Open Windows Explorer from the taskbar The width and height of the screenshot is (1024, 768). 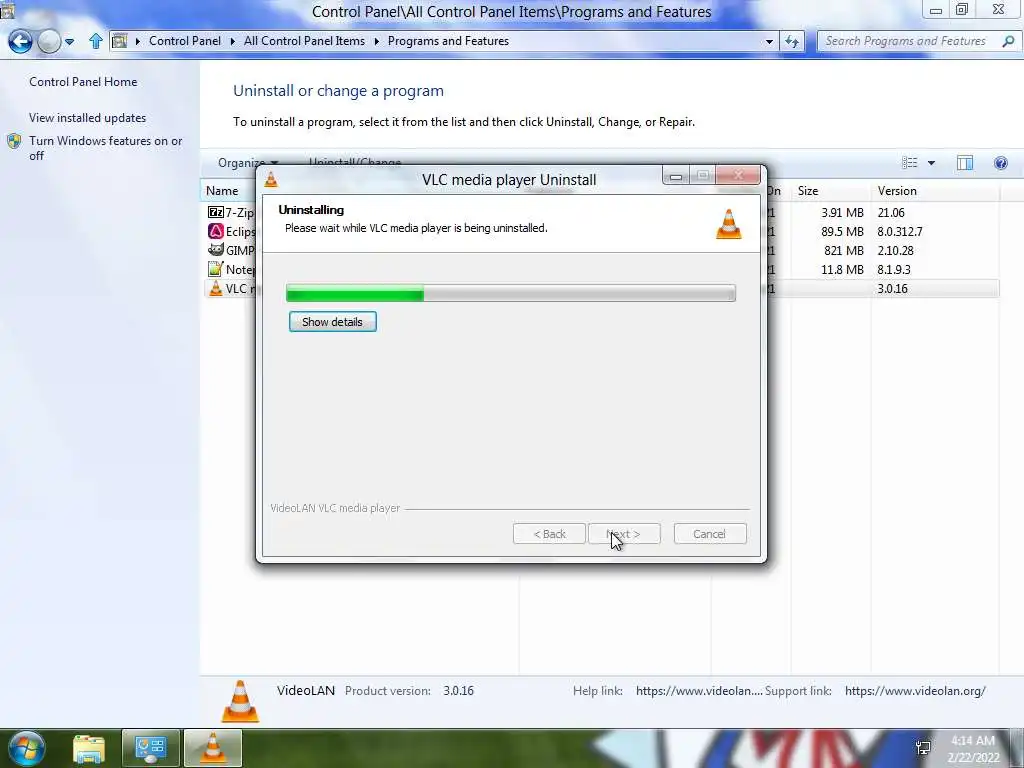pos(89,748)
